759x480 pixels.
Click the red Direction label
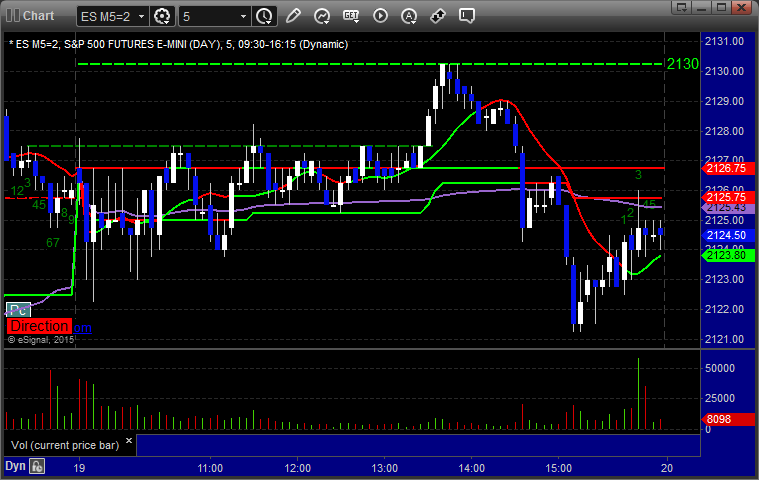(39, 326)
